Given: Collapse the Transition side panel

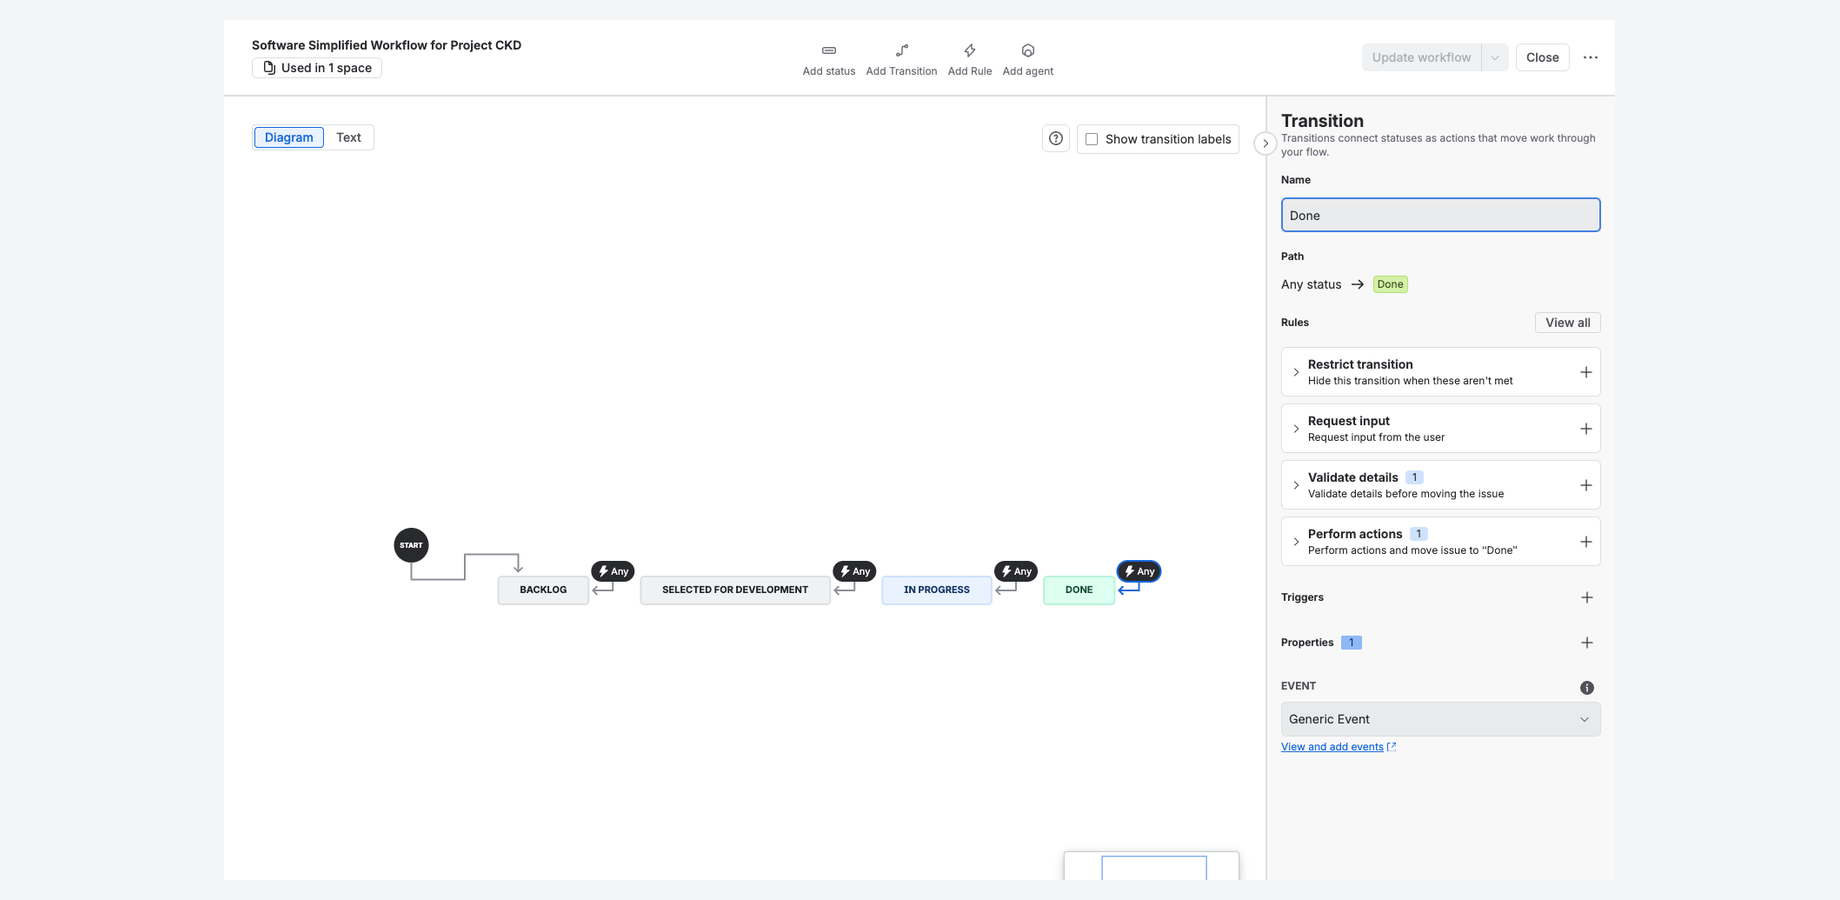Looking at the screenshot, I should [1265, 144].
